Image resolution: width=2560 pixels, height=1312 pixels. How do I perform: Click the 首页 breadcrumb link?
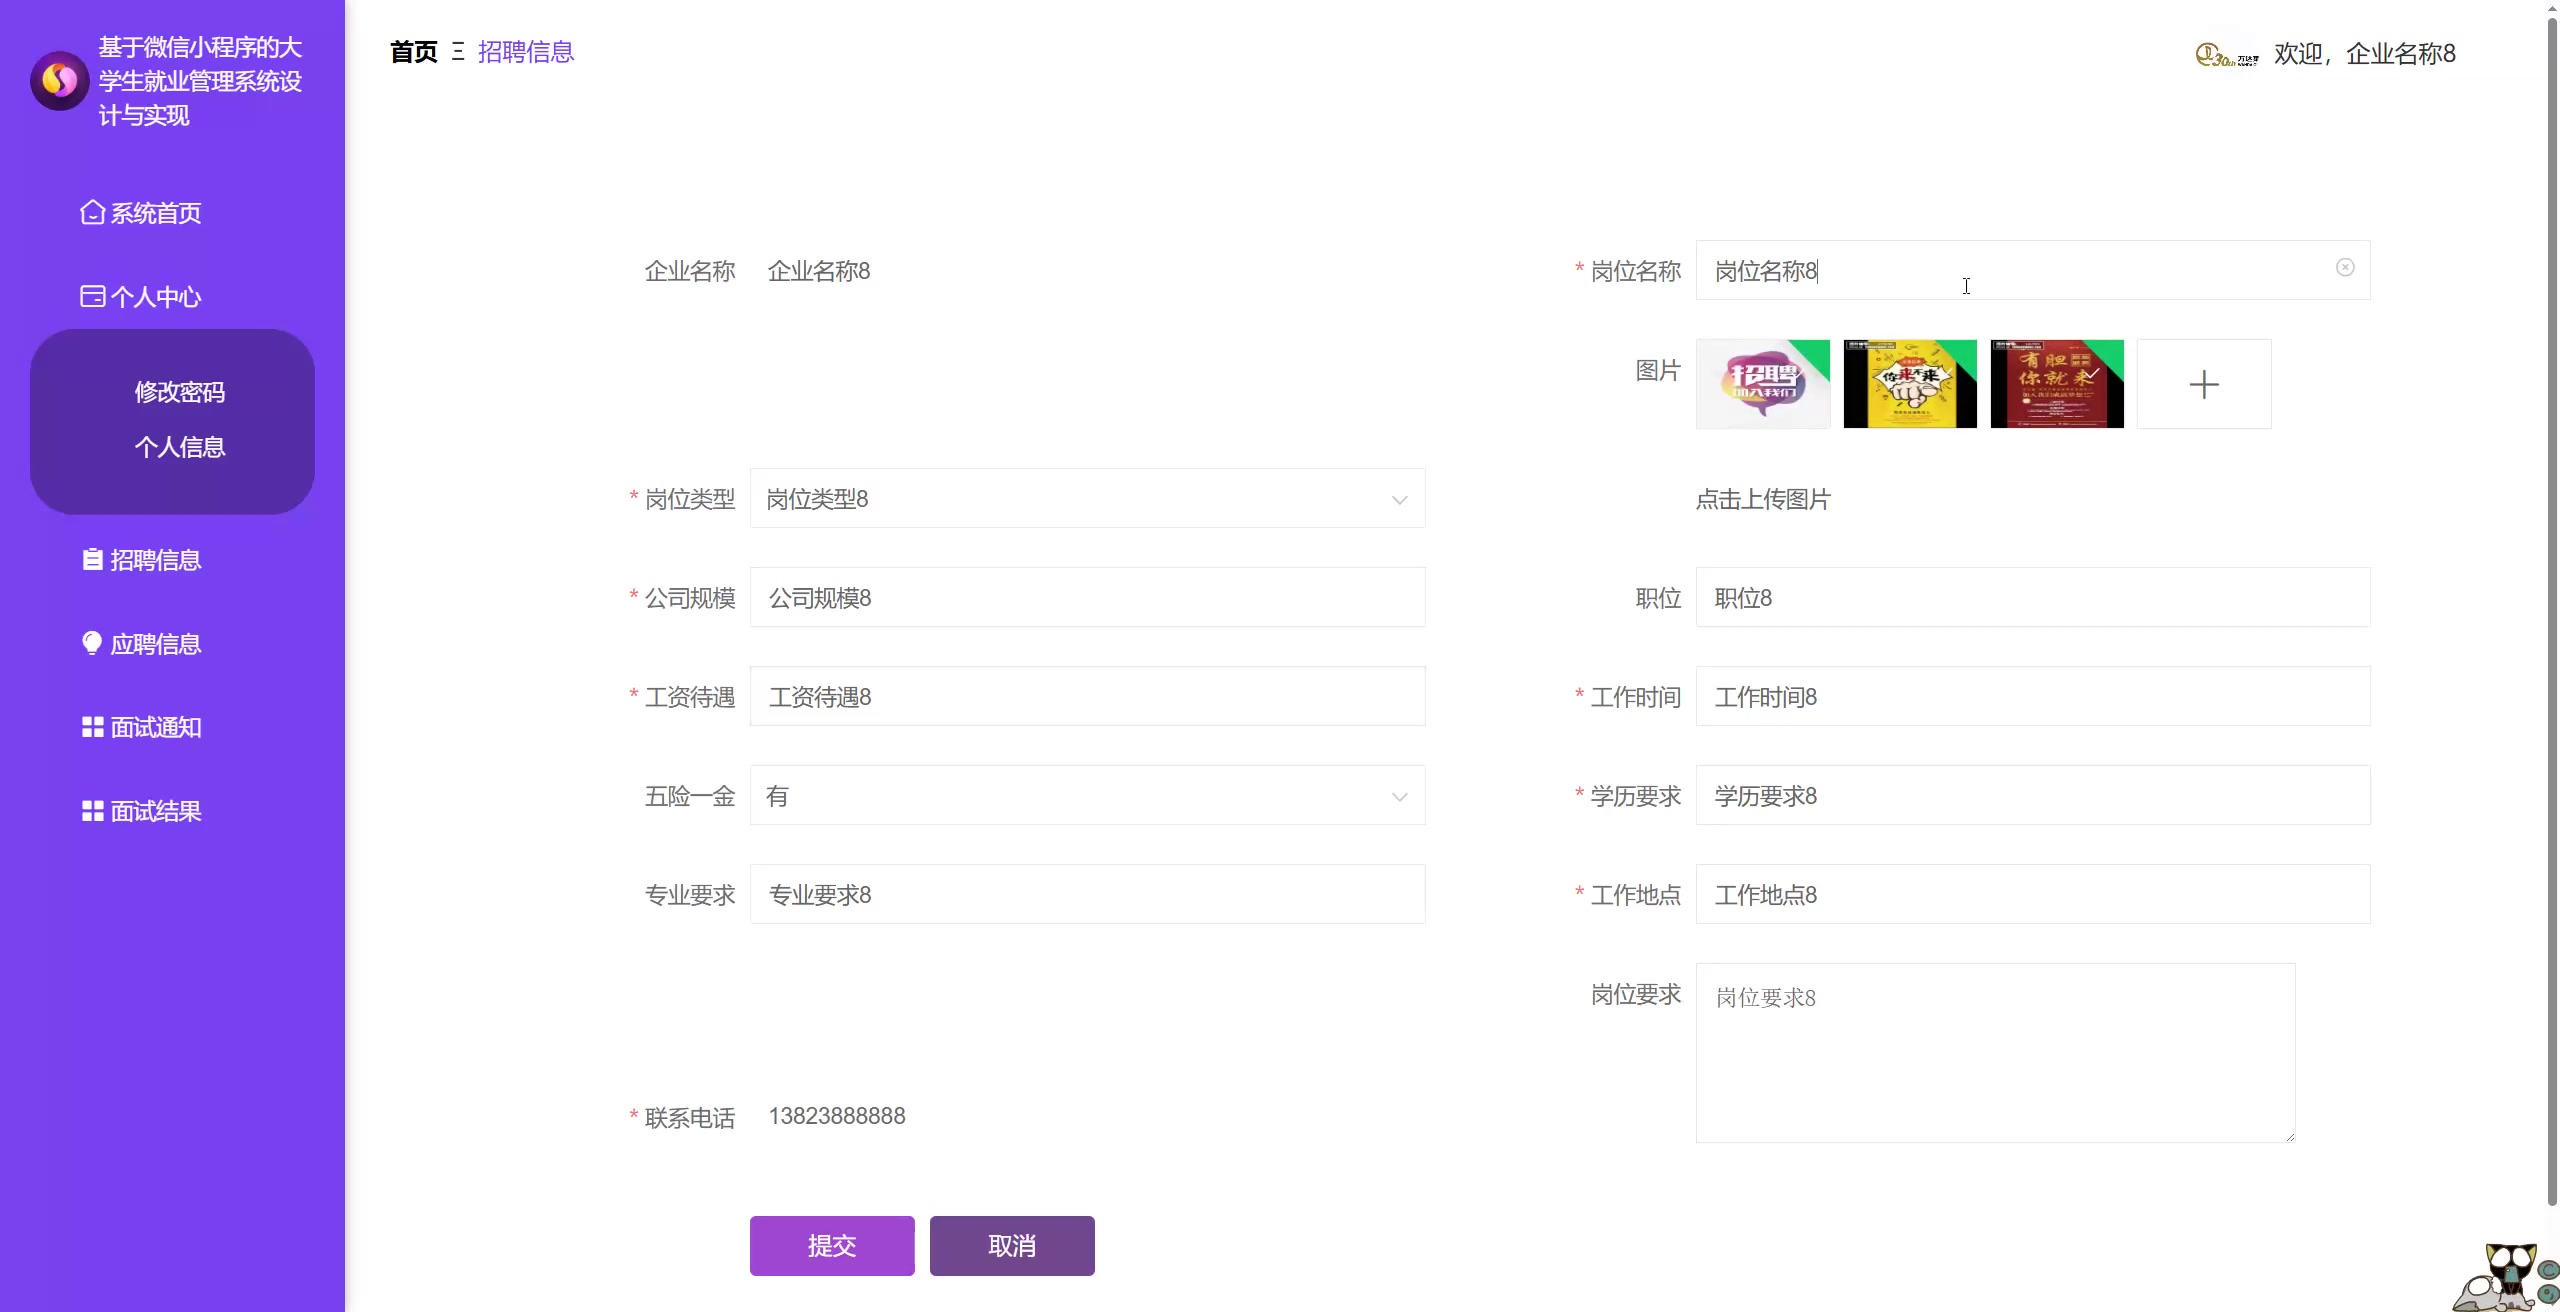(413, 52)
